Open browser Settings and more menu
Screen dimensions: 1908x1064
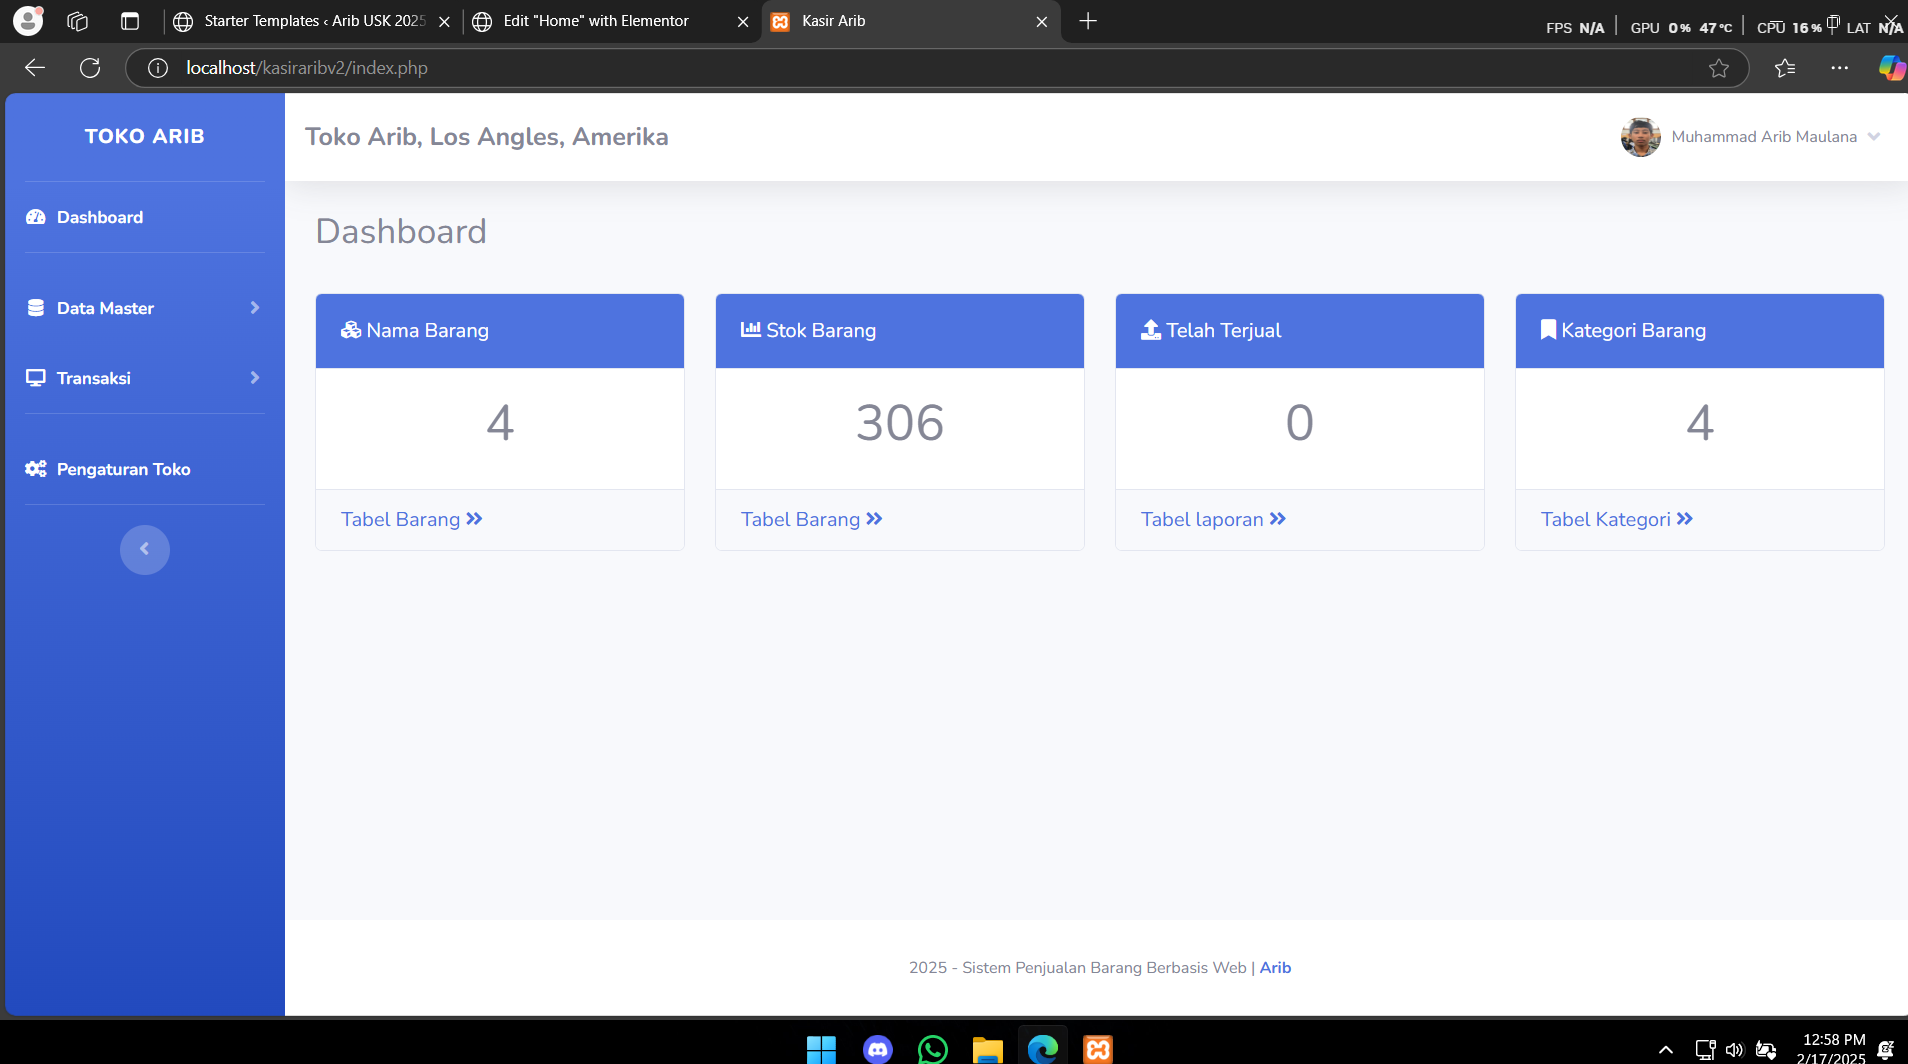coord(1840,68)
